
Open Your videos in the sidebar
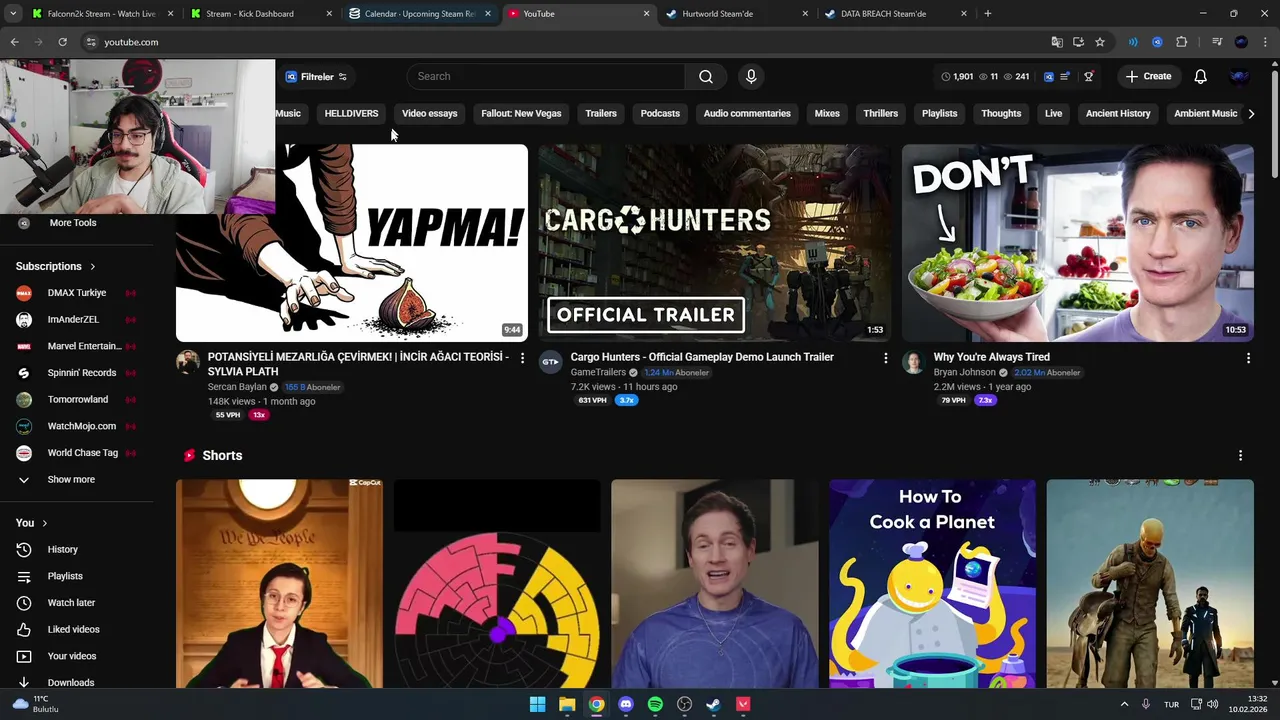tap(72, 657)
